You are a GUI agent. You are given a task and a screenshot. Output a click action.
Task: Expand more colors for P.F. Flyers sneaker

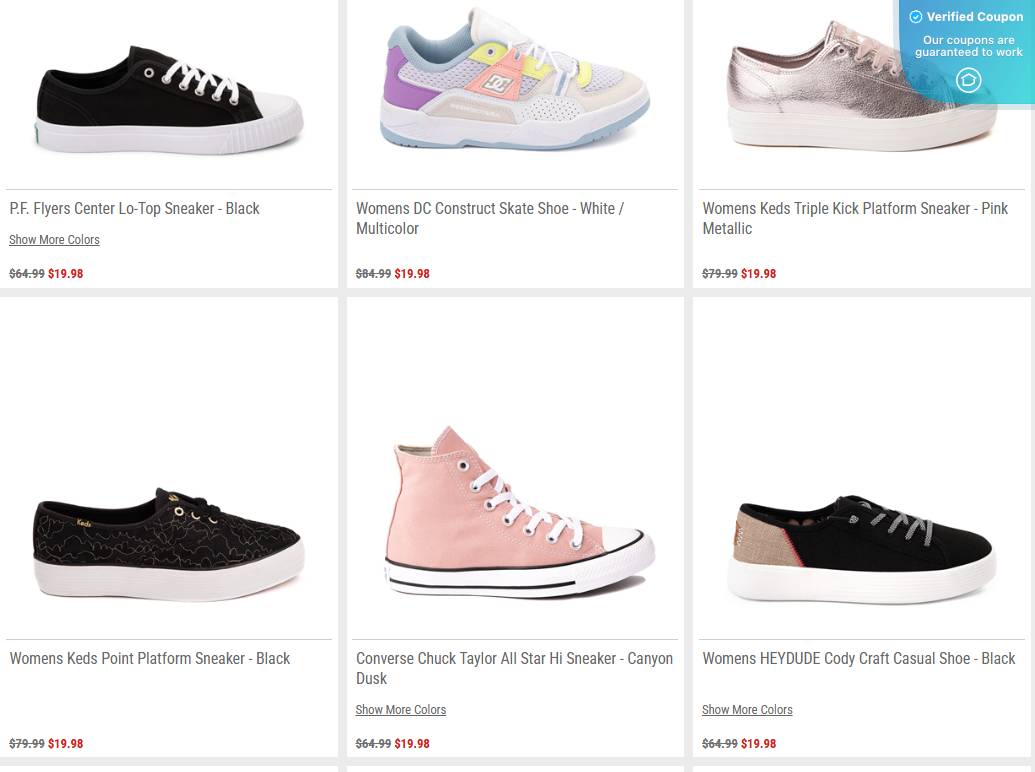click(x=54, y=239)
